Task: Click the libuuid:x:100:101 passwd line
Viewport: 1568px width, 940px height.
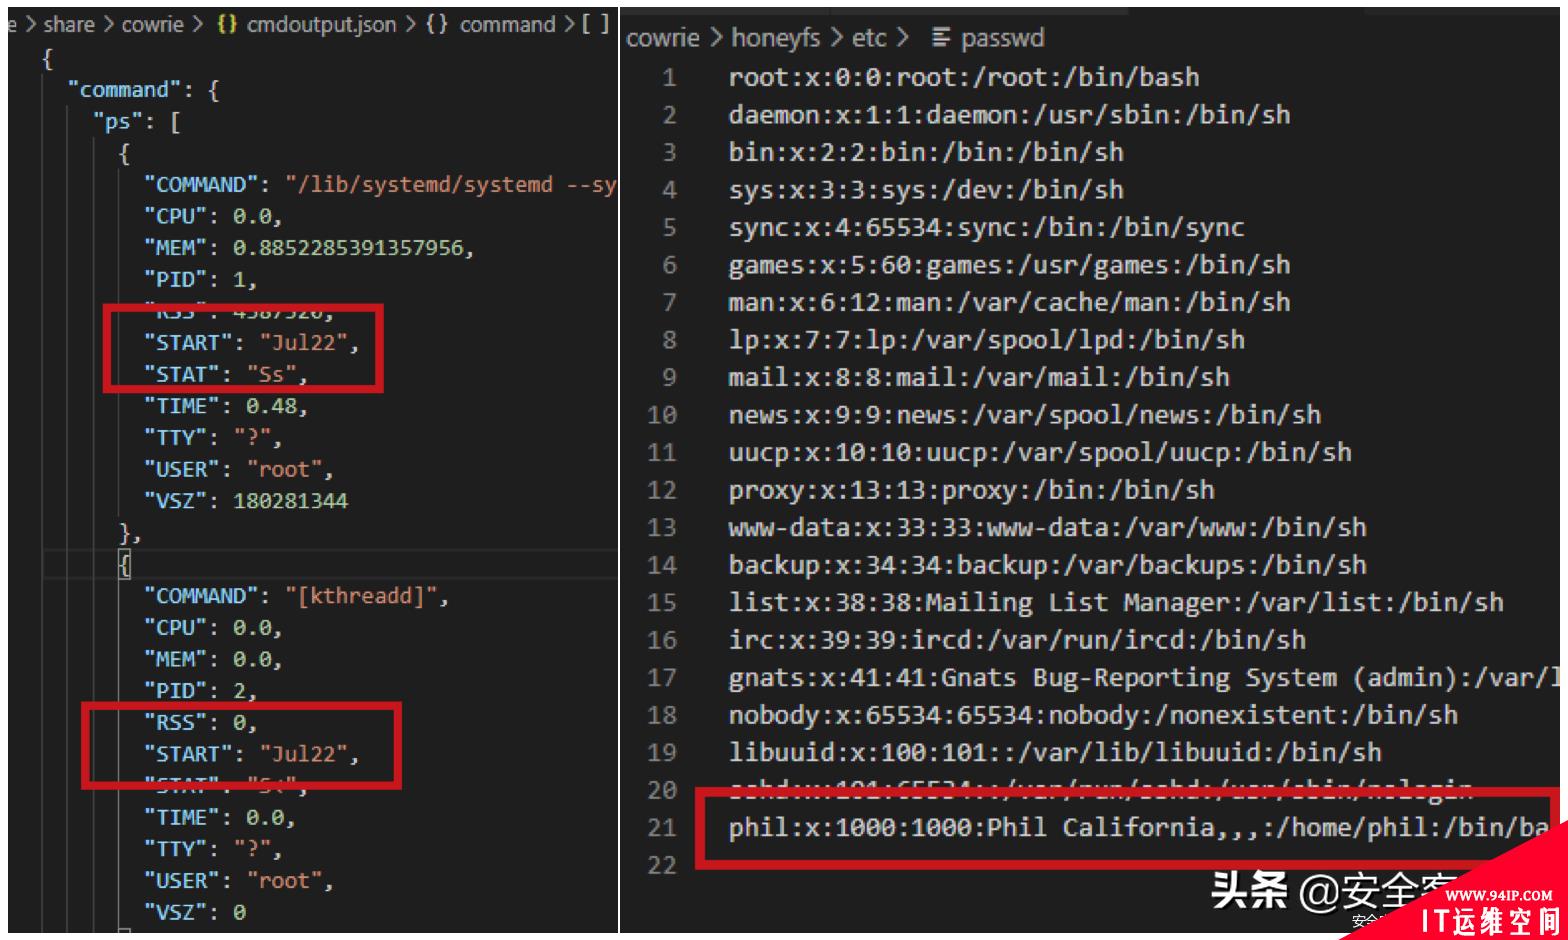Action: pos(1055,752)
